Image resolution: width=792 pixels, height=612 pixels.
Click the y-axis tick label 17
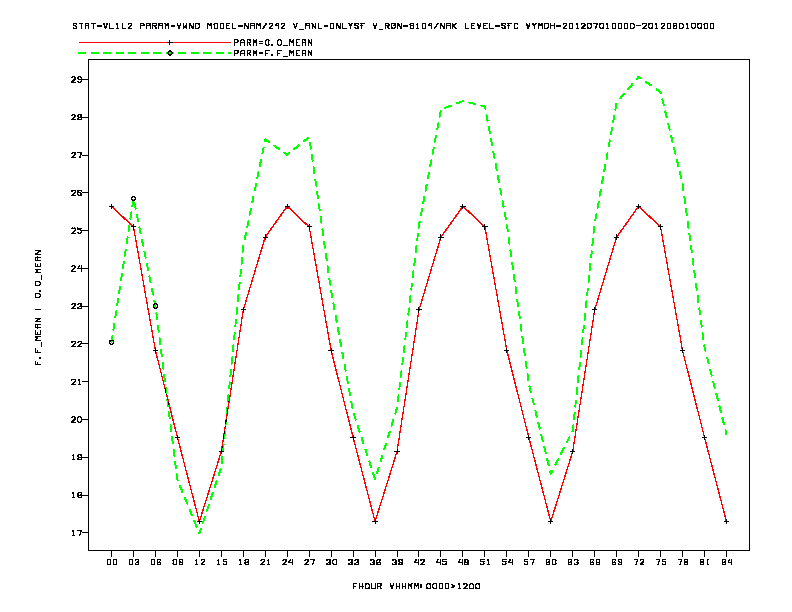[76, 533]
